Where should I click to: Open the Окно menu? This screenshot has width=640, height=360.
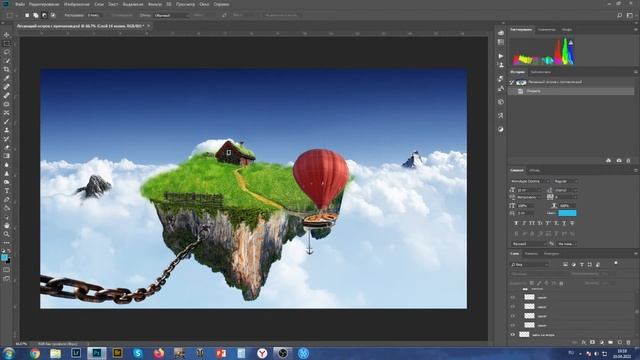[x=204, y=4]
